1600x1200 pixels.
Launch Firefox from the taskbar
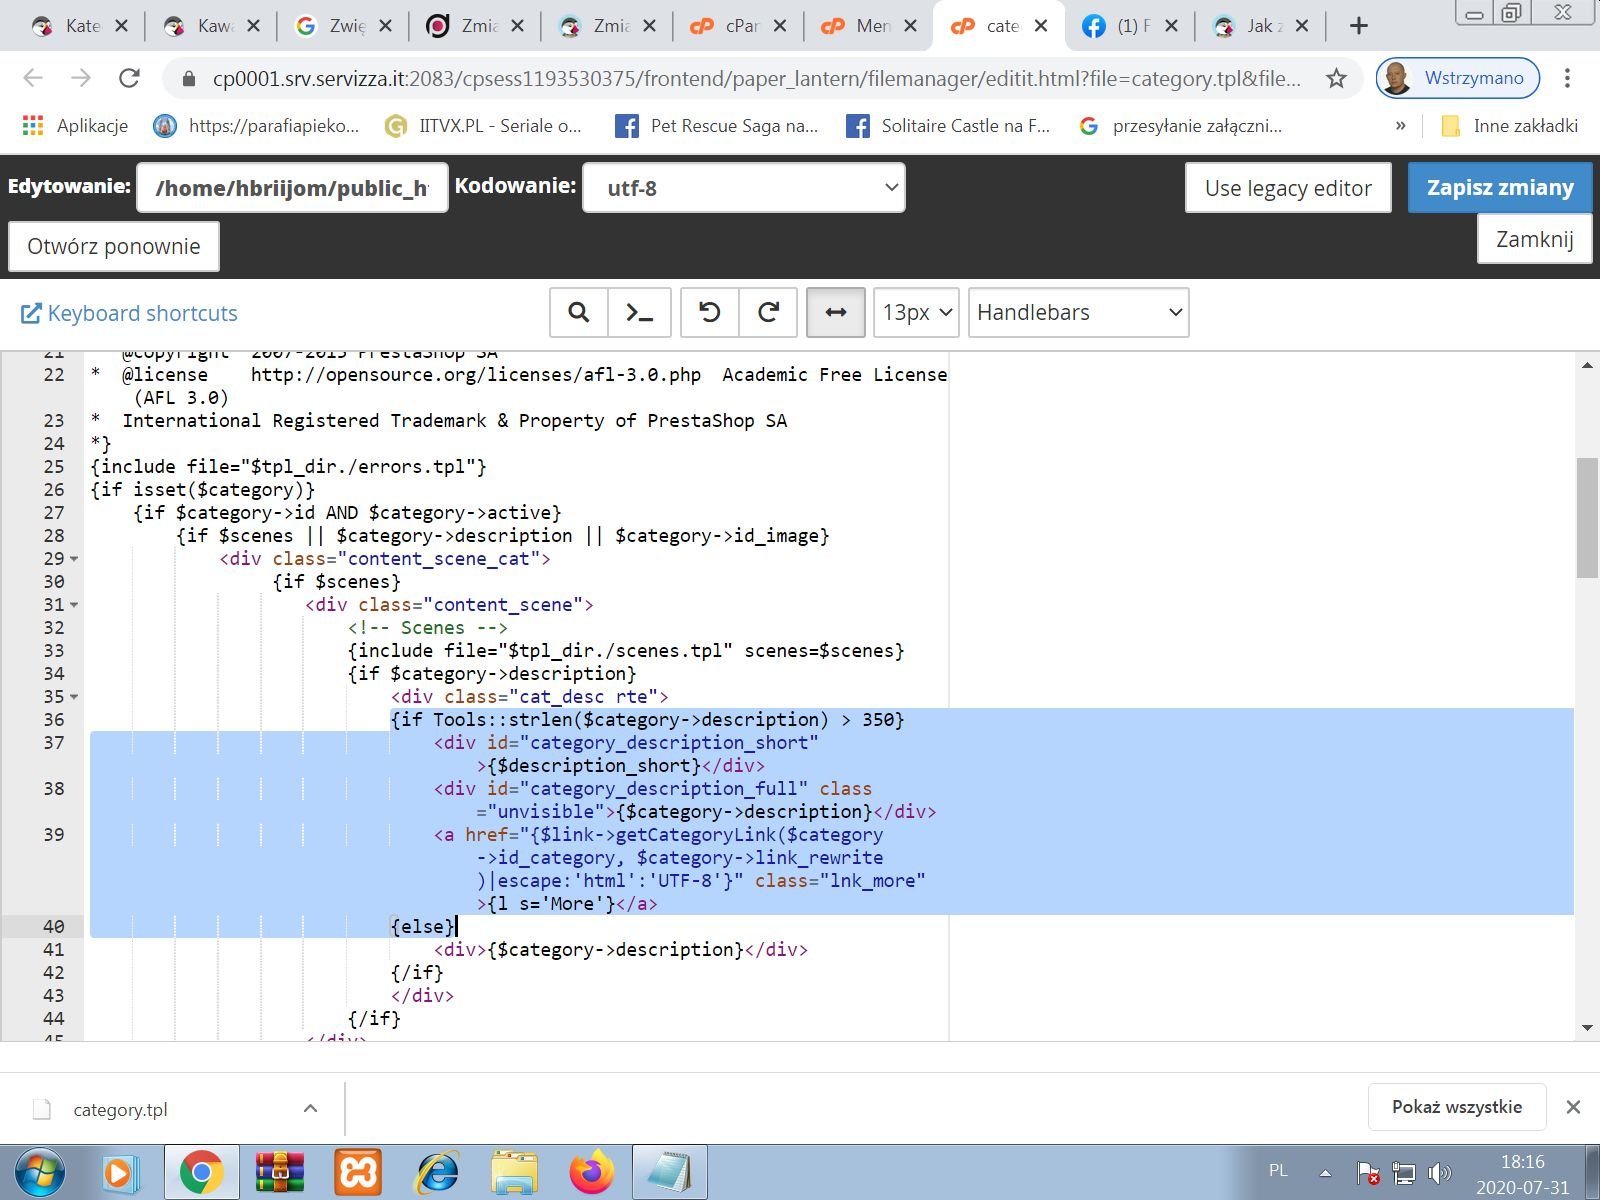click(x=591, y=1172)
